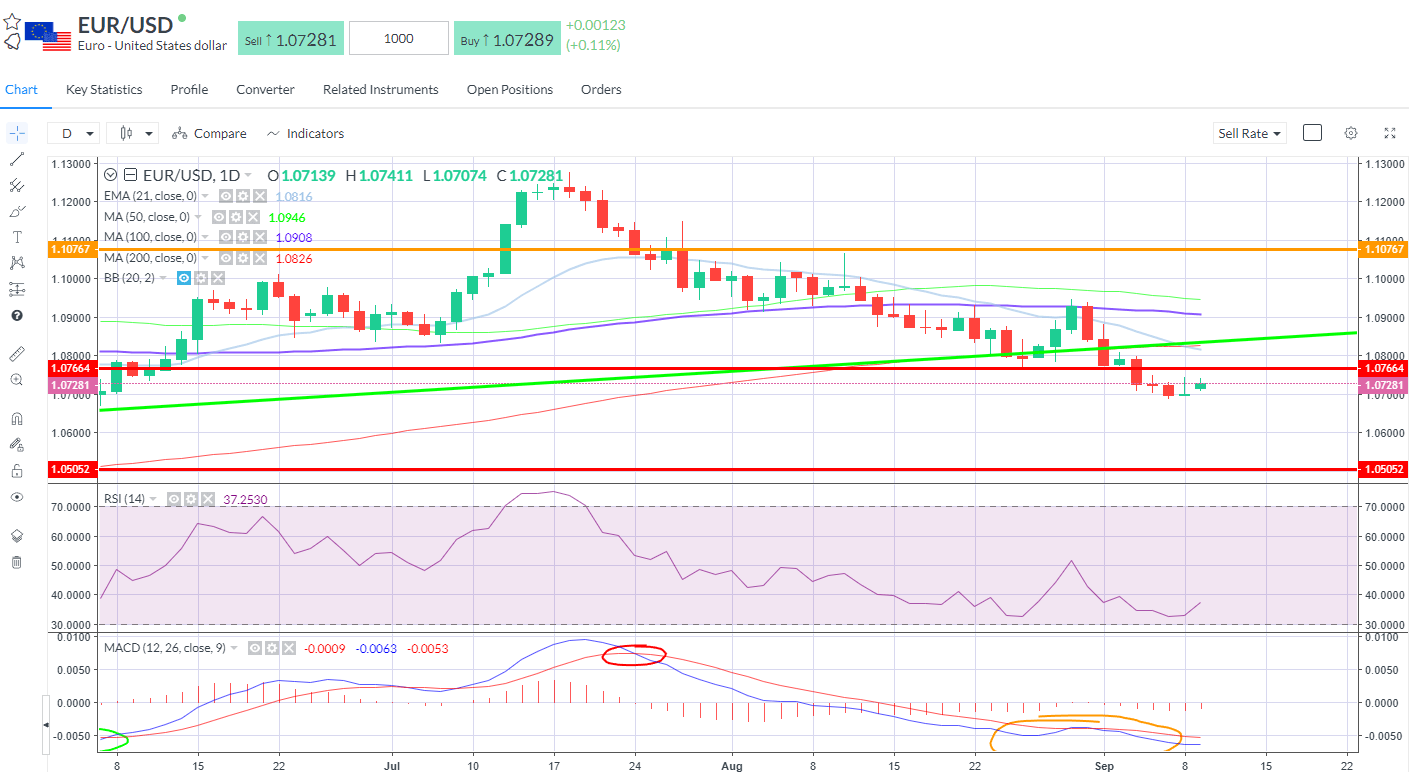Tick the checkbox next to Sell Rate
Screen dimensions: 1409x772
[1312, 133]
